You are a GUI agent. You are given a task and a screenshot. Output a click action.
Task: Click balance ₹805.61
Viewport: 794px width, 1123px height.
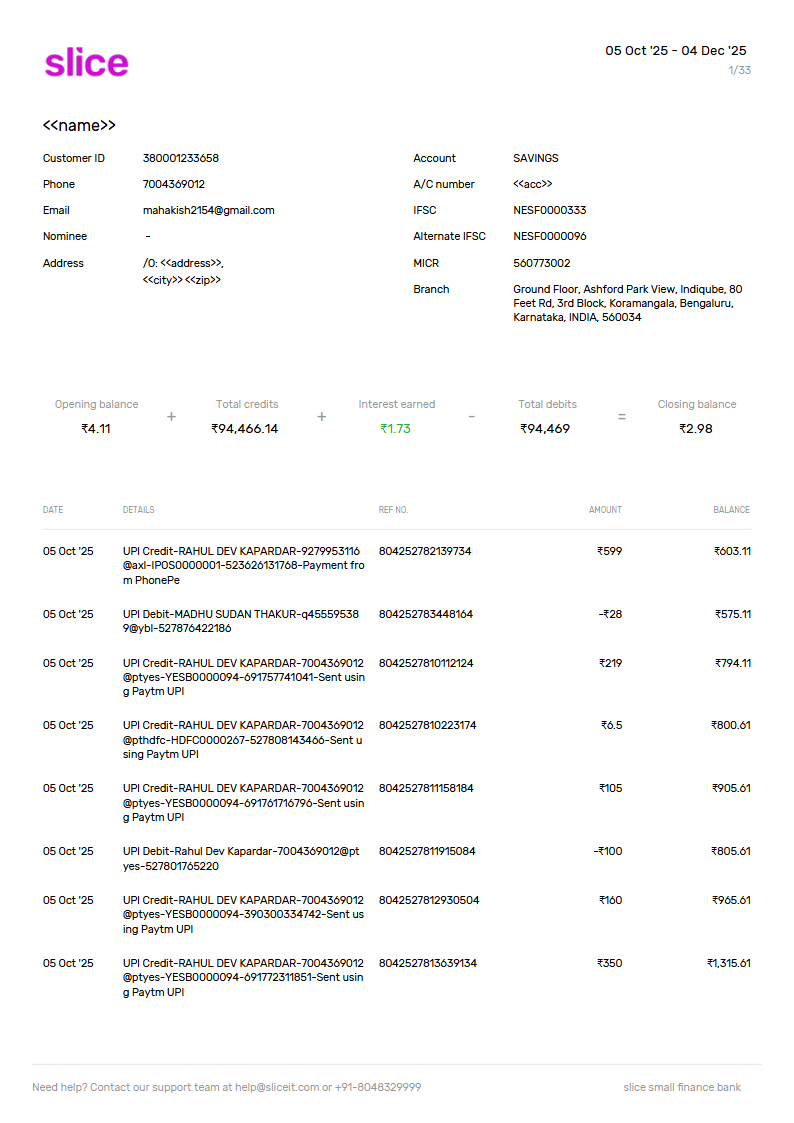pos(730,852)
